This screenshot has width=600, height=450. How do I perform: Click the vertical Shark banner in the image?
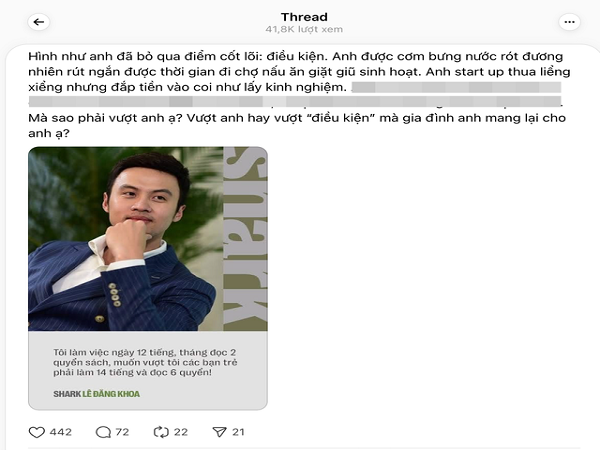tap(245, 239)
